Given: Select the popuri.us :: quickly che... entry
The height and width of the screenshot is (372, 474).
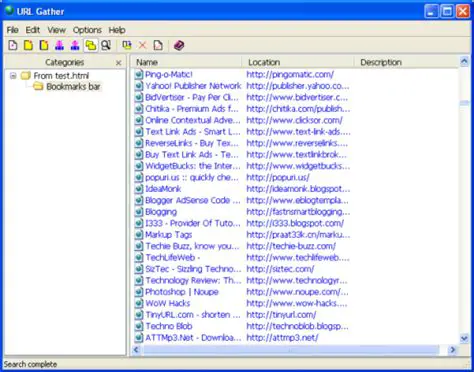Looking at the screenshot, I should point(192,177).
